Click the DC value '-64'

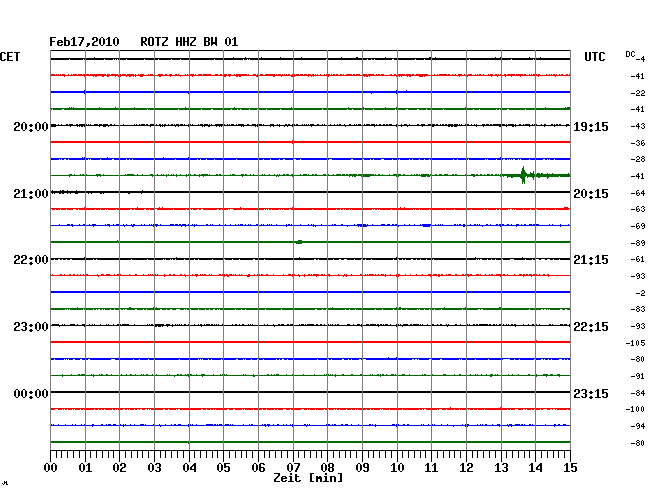(x=638, y=193)
